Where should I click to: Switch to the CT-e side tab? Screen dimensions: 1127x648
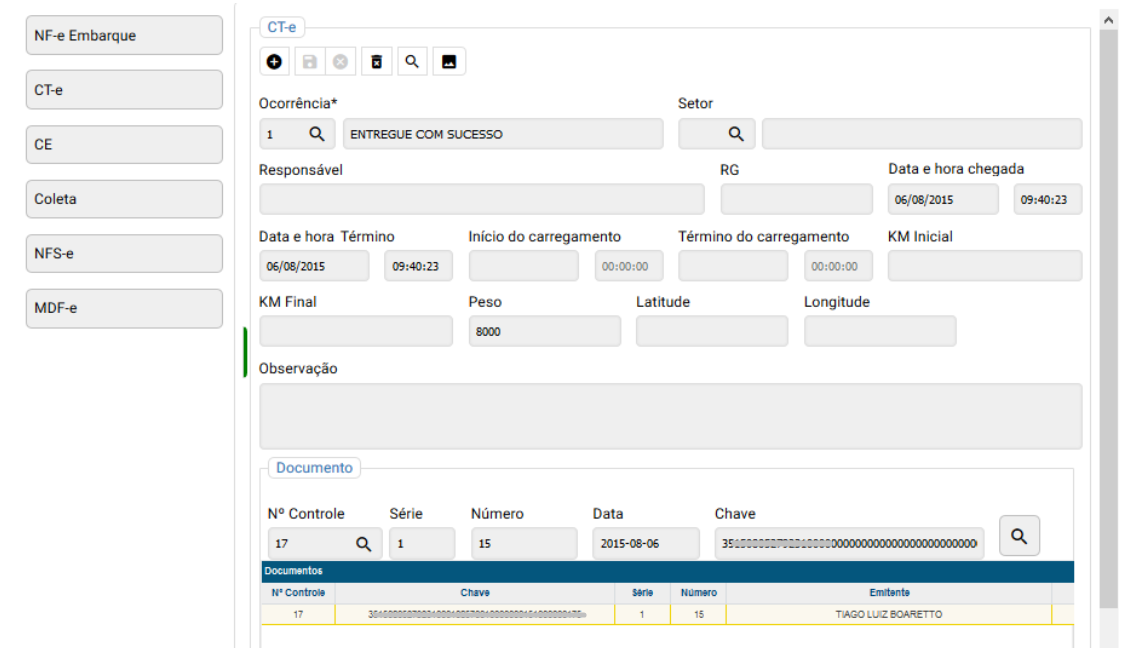tap(124, 90)
